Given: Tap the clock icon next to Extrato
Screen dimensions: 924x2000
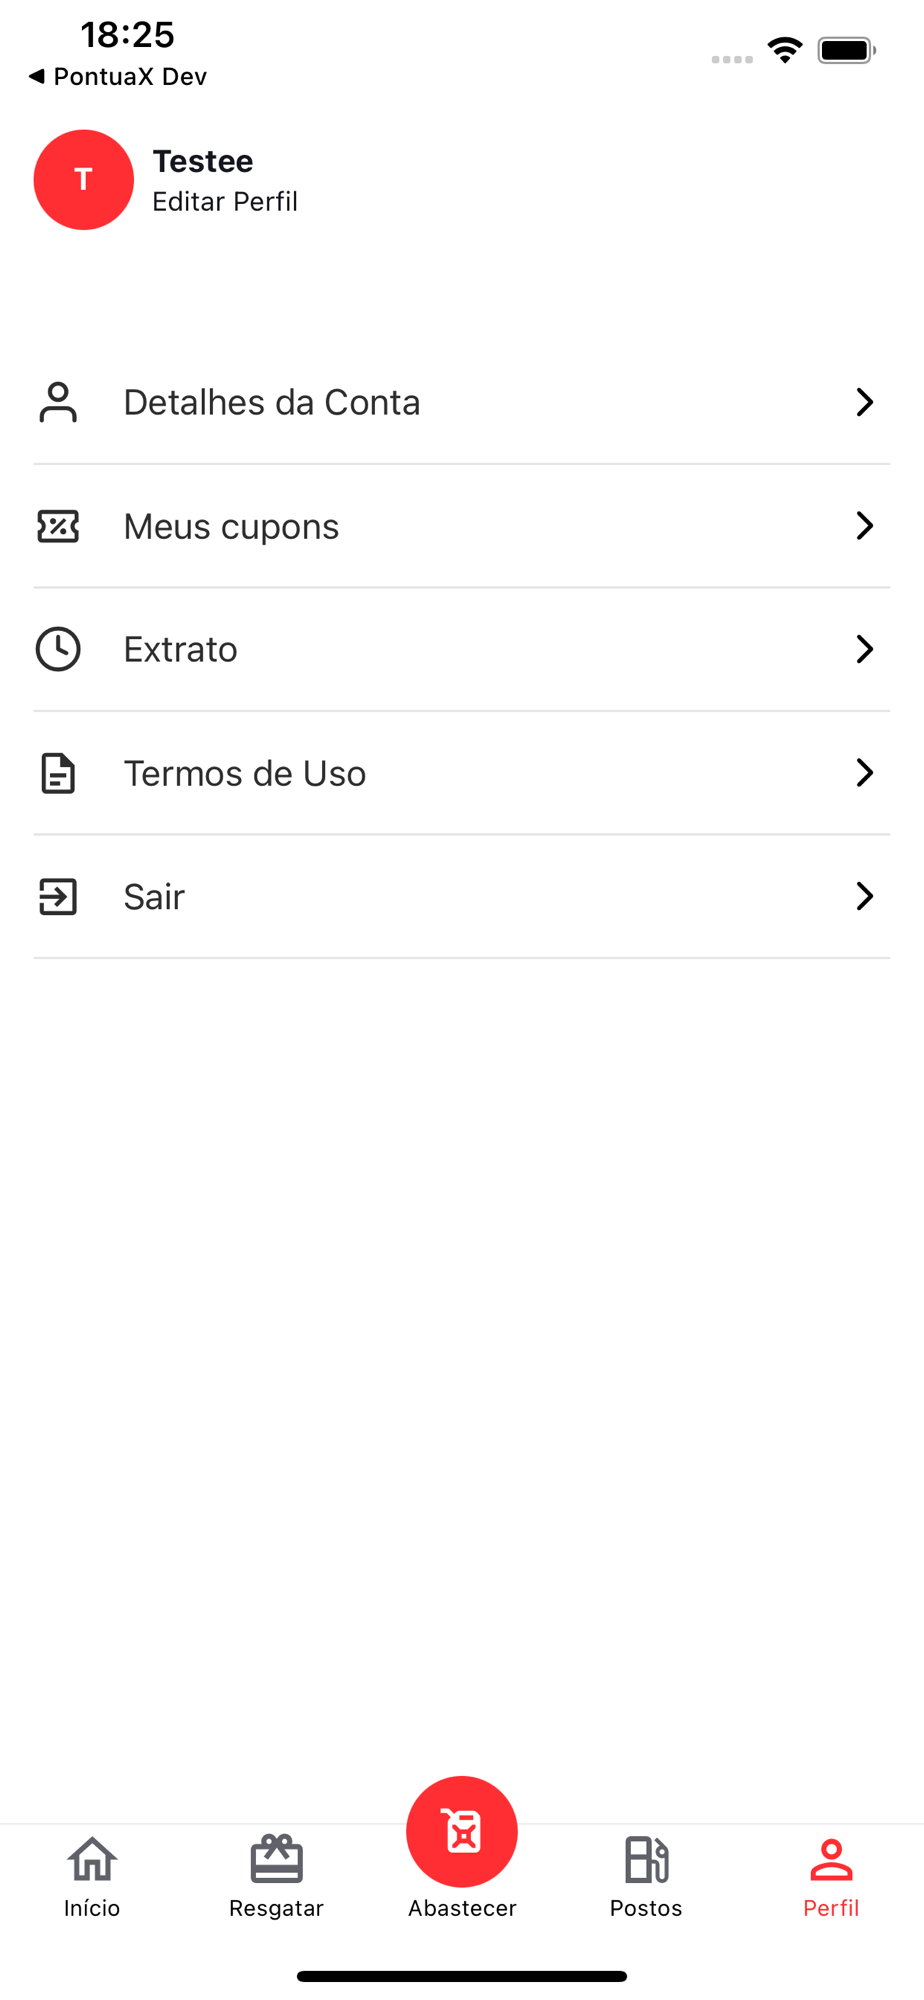Looking at the screenshot, I should coord(58,649).
